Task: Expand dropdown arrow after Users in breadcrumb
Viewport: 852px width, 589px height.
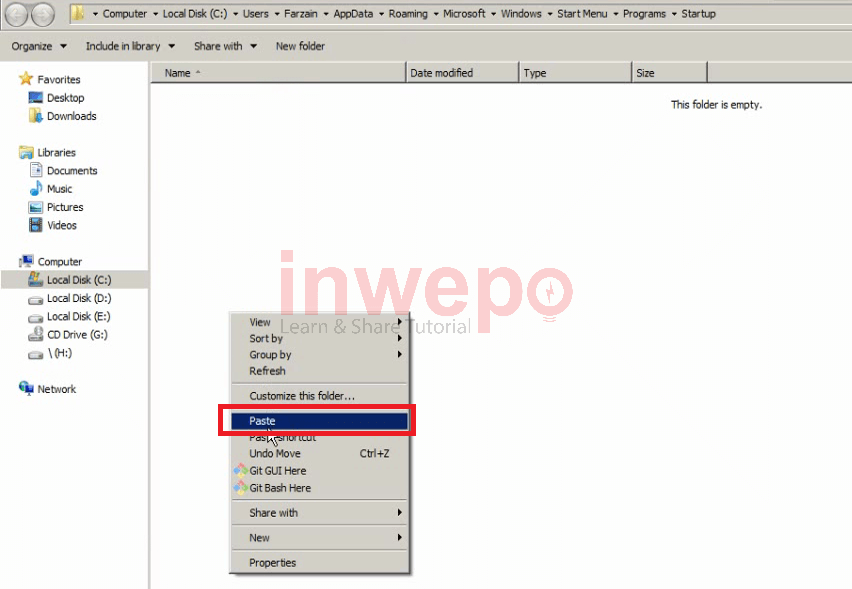Action: click(277, 14)
